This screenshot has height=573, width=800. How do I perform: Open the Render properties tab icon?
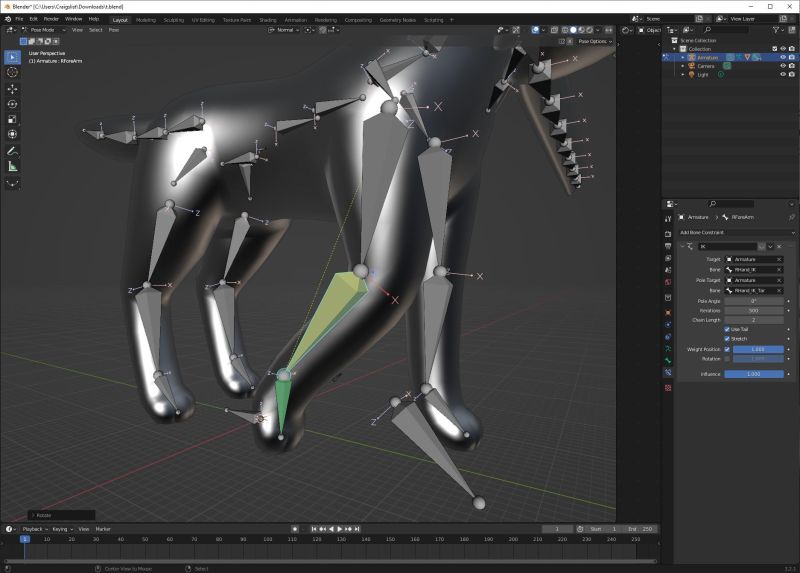click(x=668, y=234)
